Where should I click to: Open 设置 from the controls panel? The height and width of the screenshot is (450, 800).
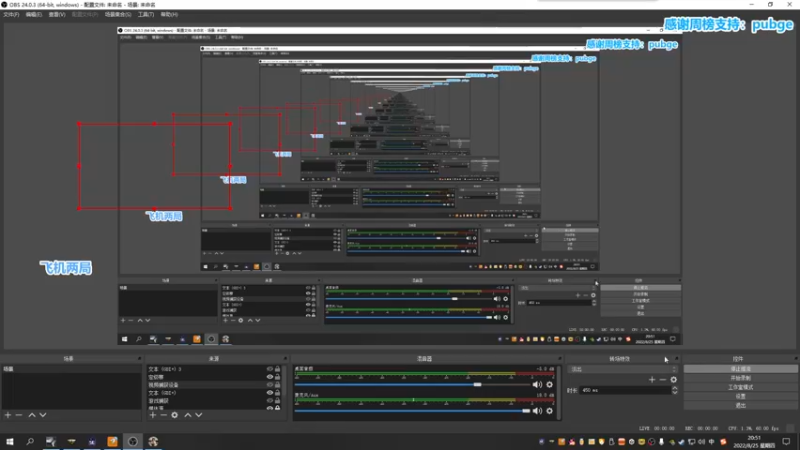coord(740,396)
